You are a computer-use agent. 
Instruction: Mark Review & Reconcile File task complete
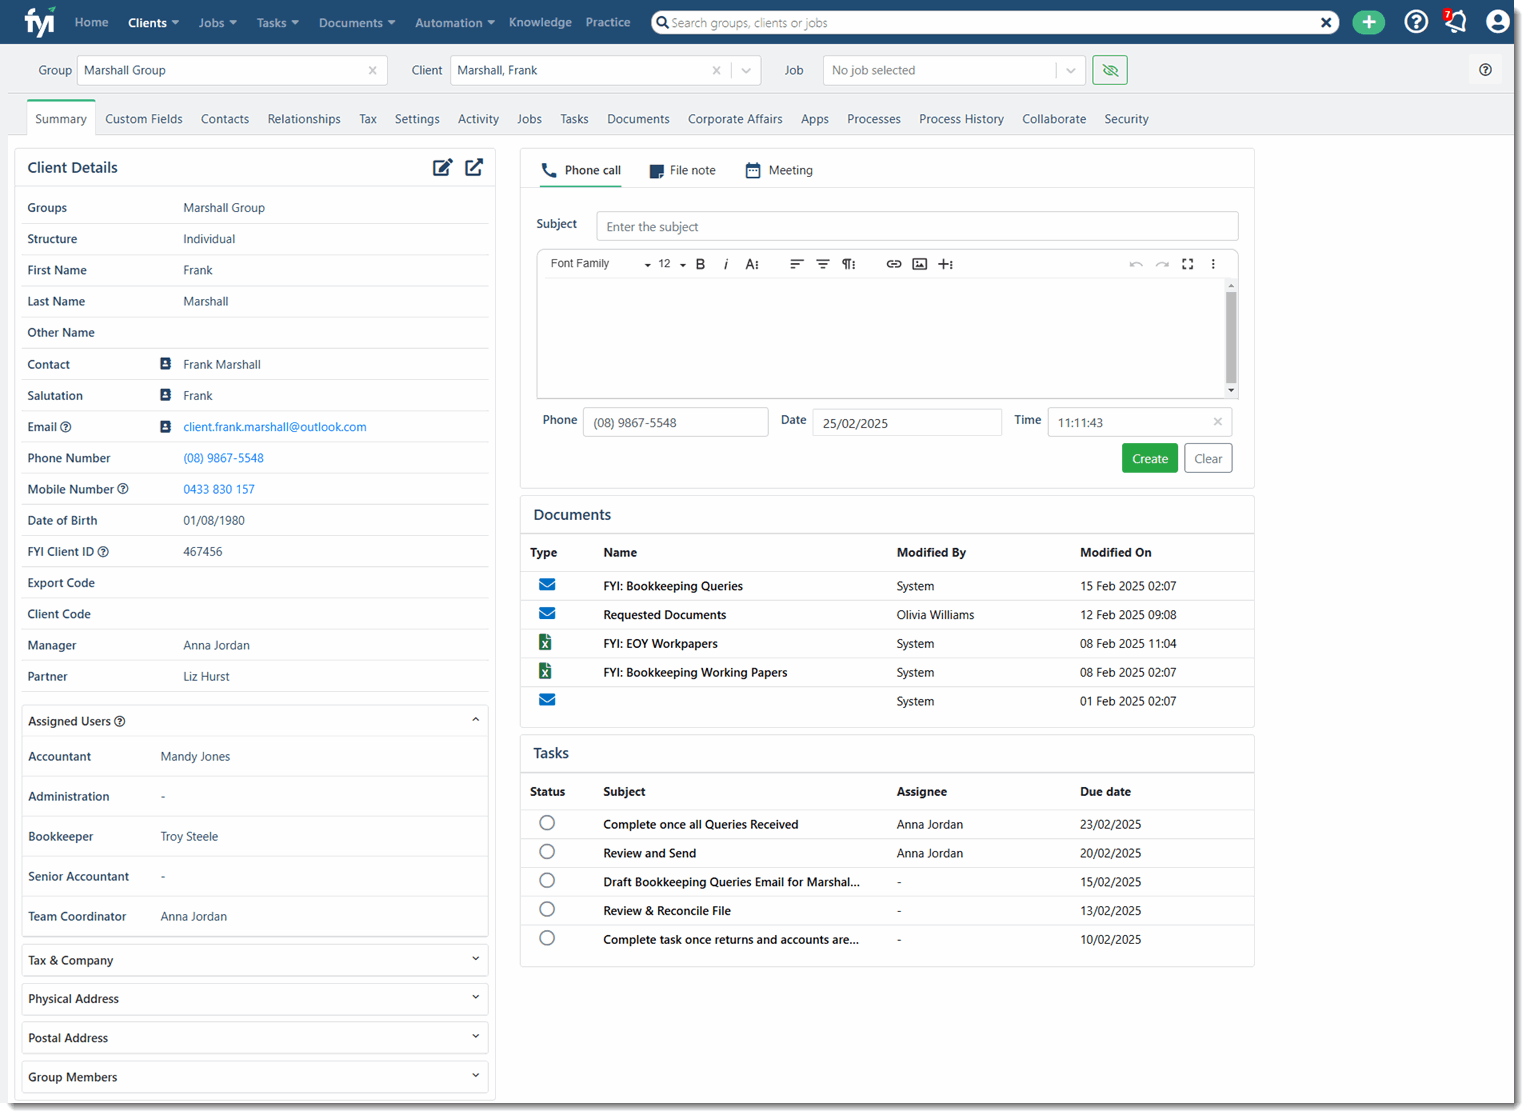pyautogui.click(x=547, y=910)
